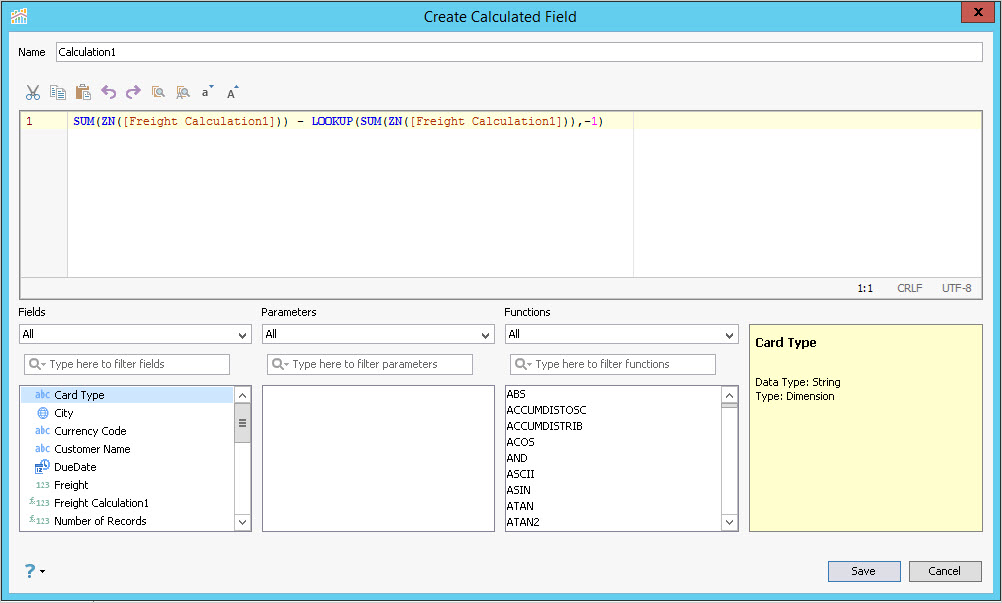1002x603 pixels.
Task: Open the Find tool in toolbar
Action: pos(158,92)
